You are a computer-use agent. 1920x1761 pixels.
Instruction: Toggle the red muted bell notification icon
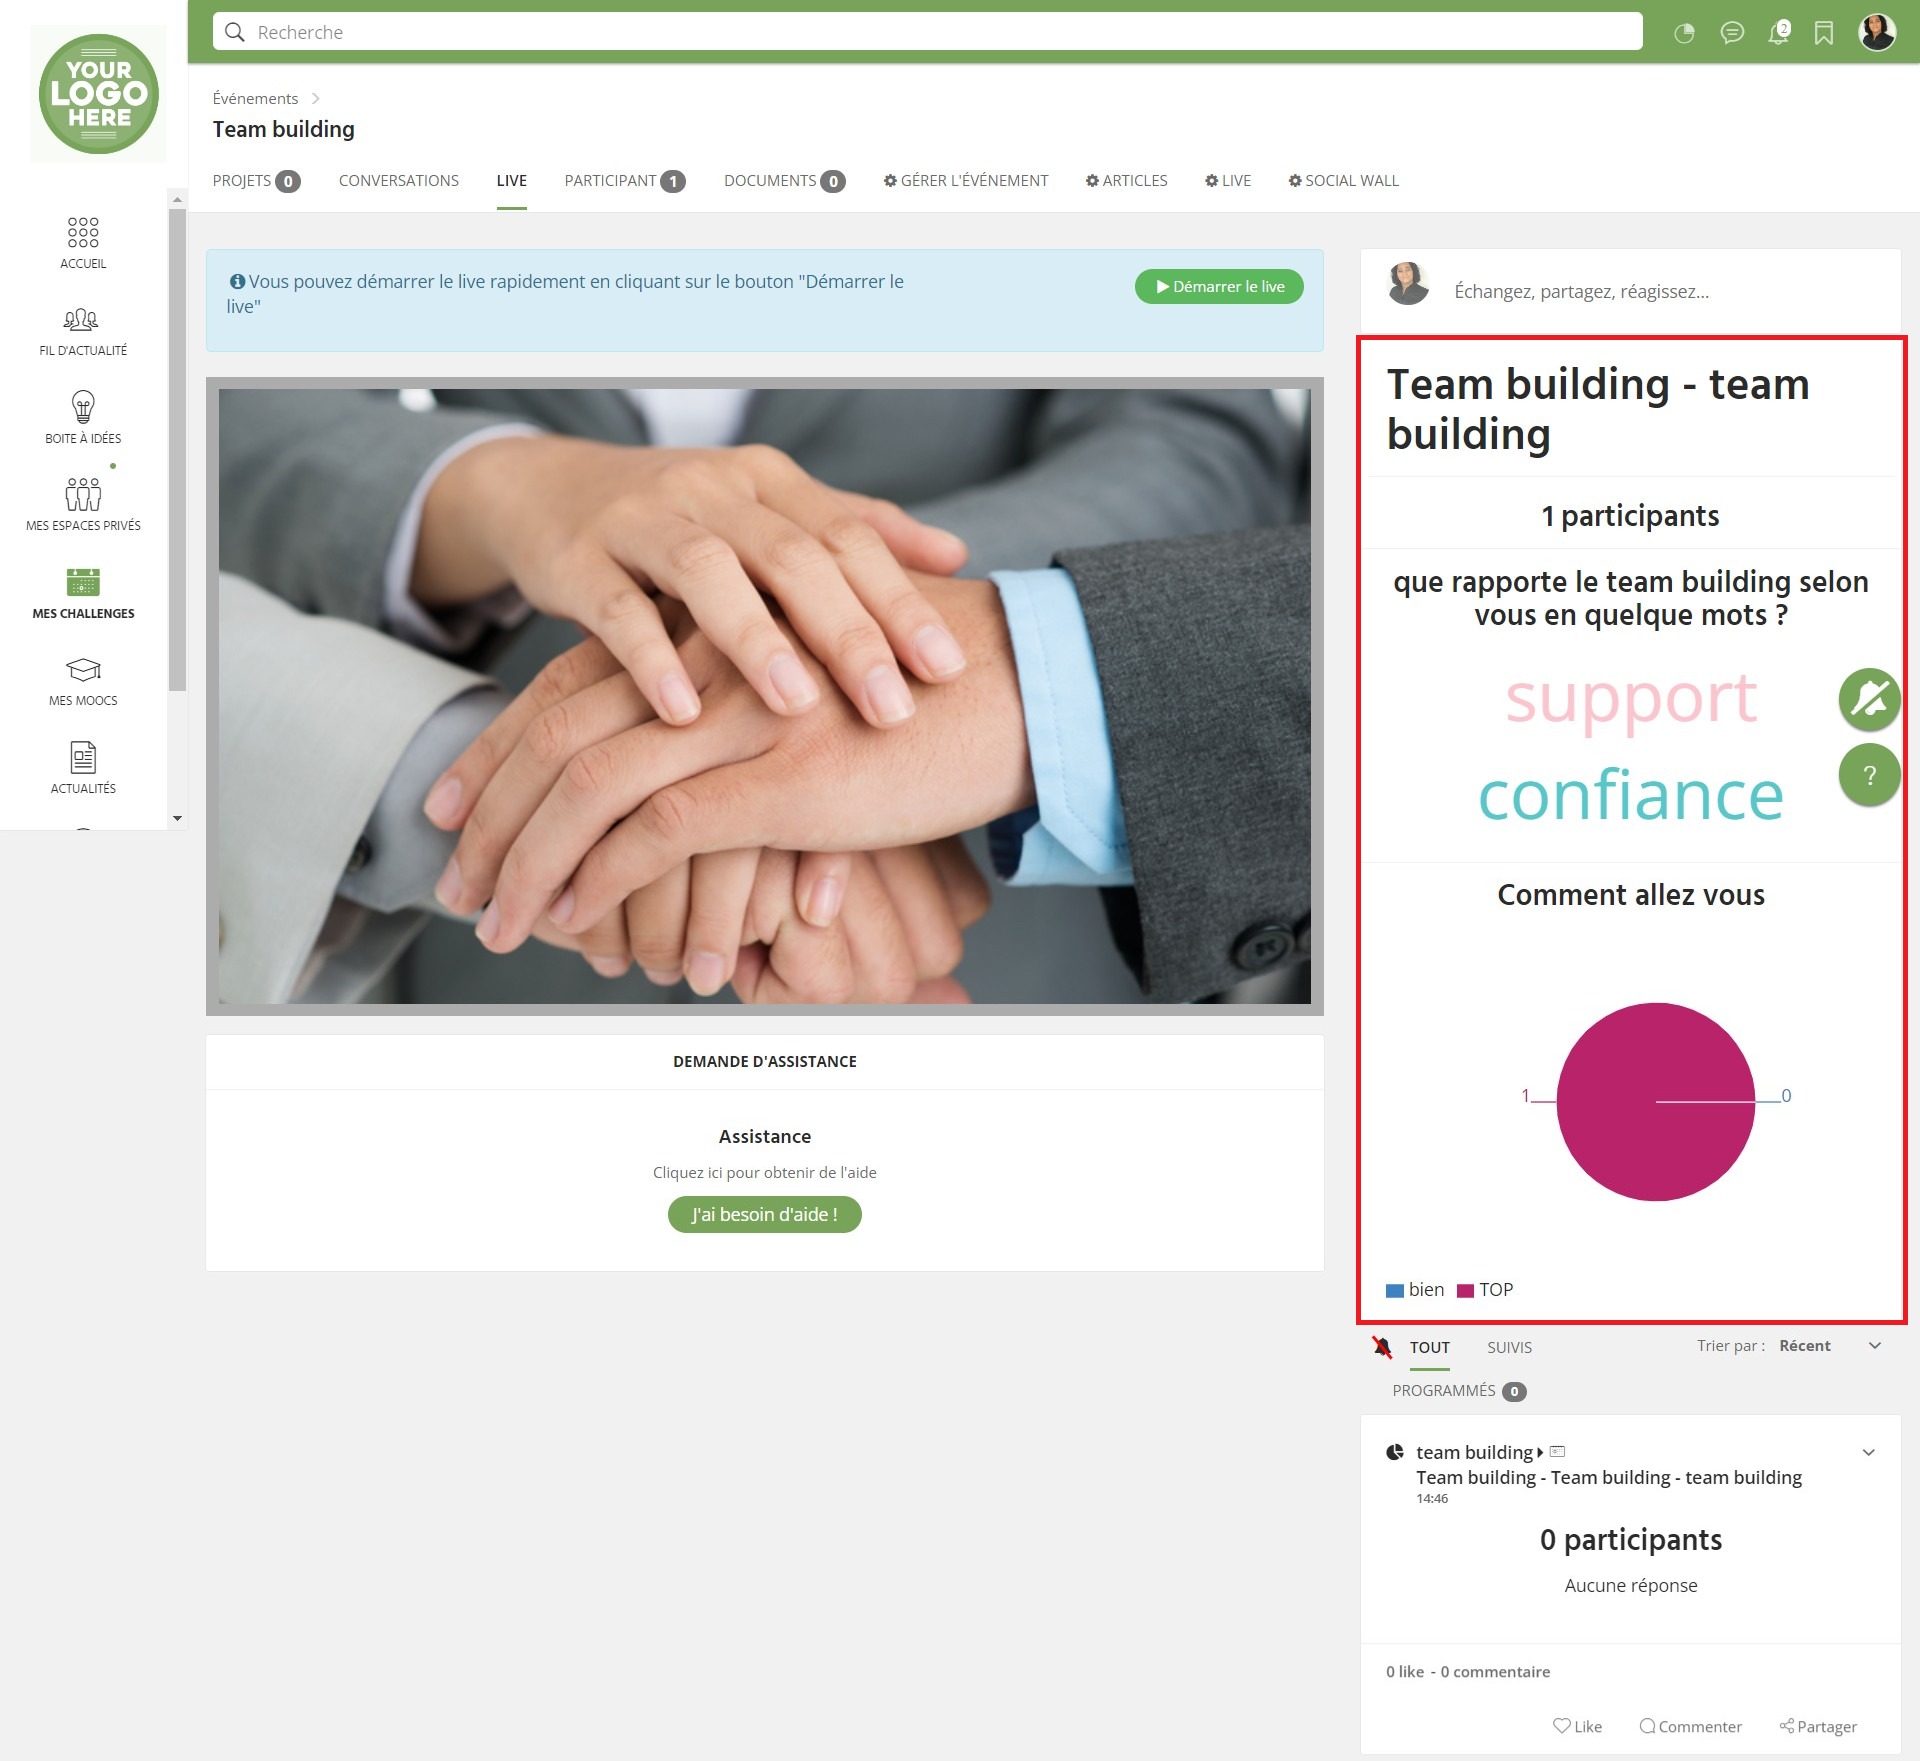click(1382, 1347)
